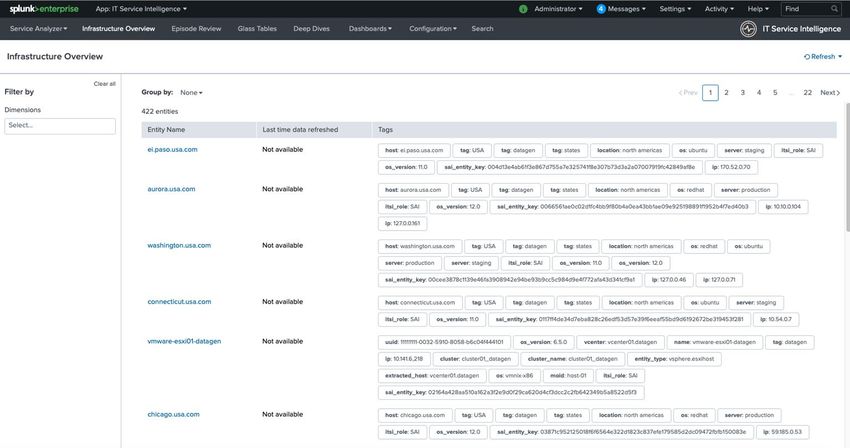Click the Clear all filter link
Screen dimensions: 850x448
click(x=105, y=84)
